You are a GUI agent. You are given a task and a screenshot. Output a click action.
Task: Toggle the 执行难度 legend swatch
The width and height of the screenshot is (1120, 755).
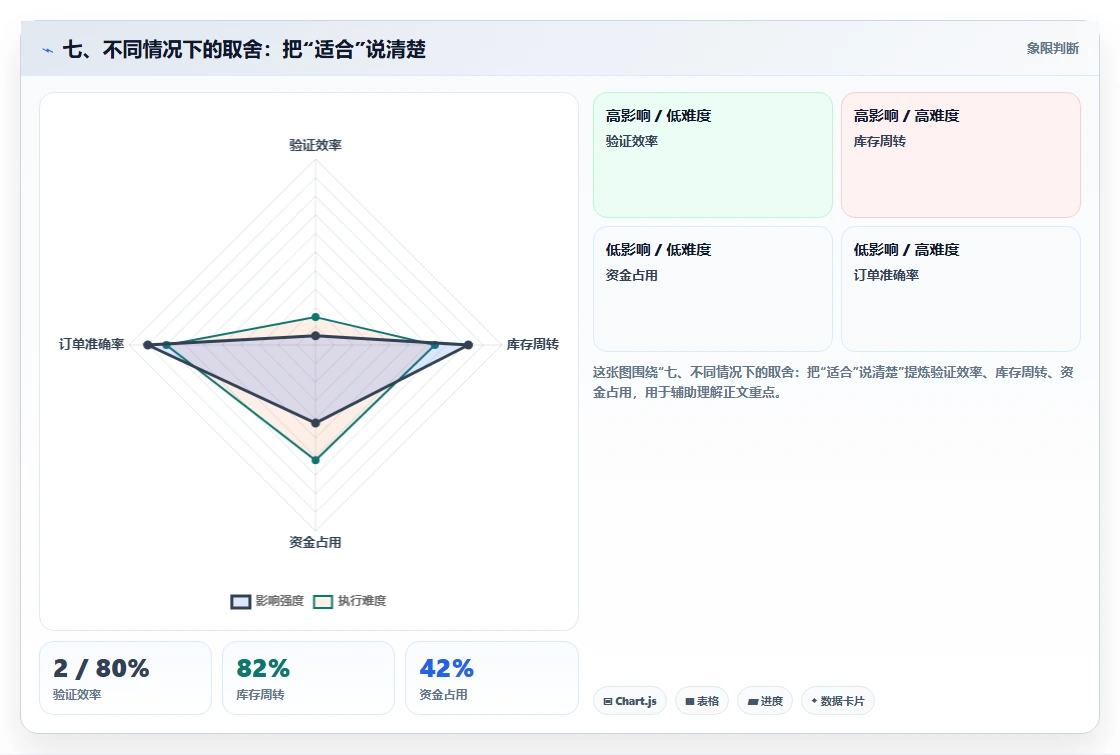(323, 601)
